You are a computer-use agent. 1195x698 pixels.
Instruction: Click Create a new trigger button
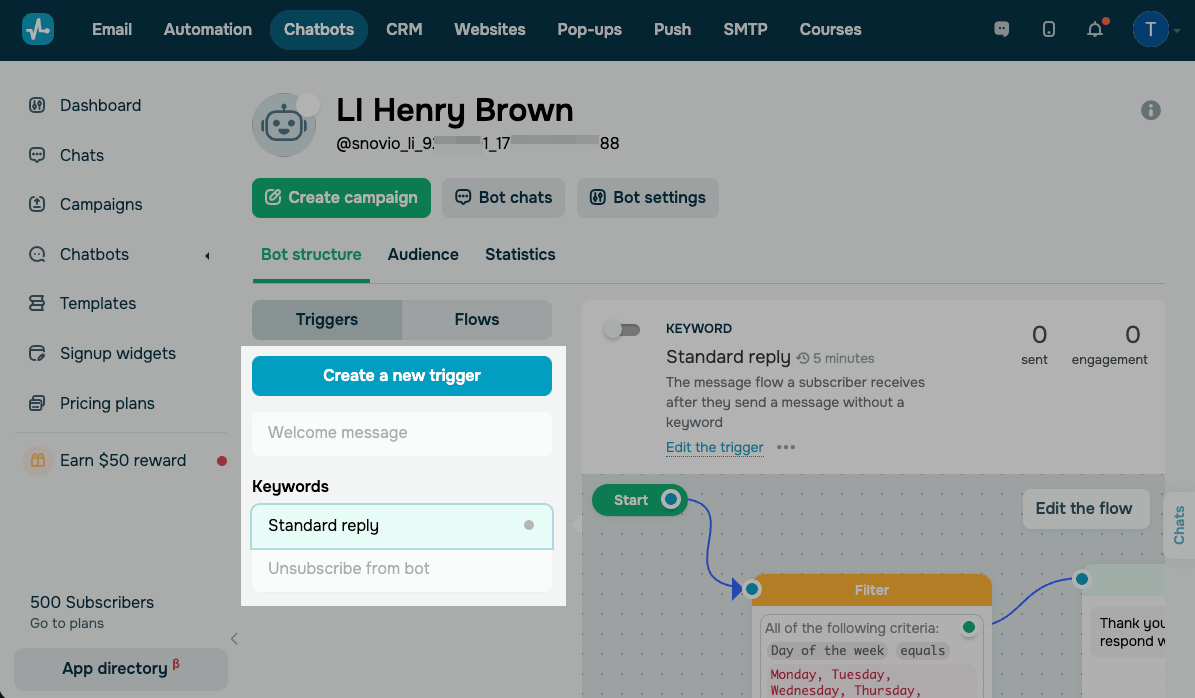tap(402, 376)
